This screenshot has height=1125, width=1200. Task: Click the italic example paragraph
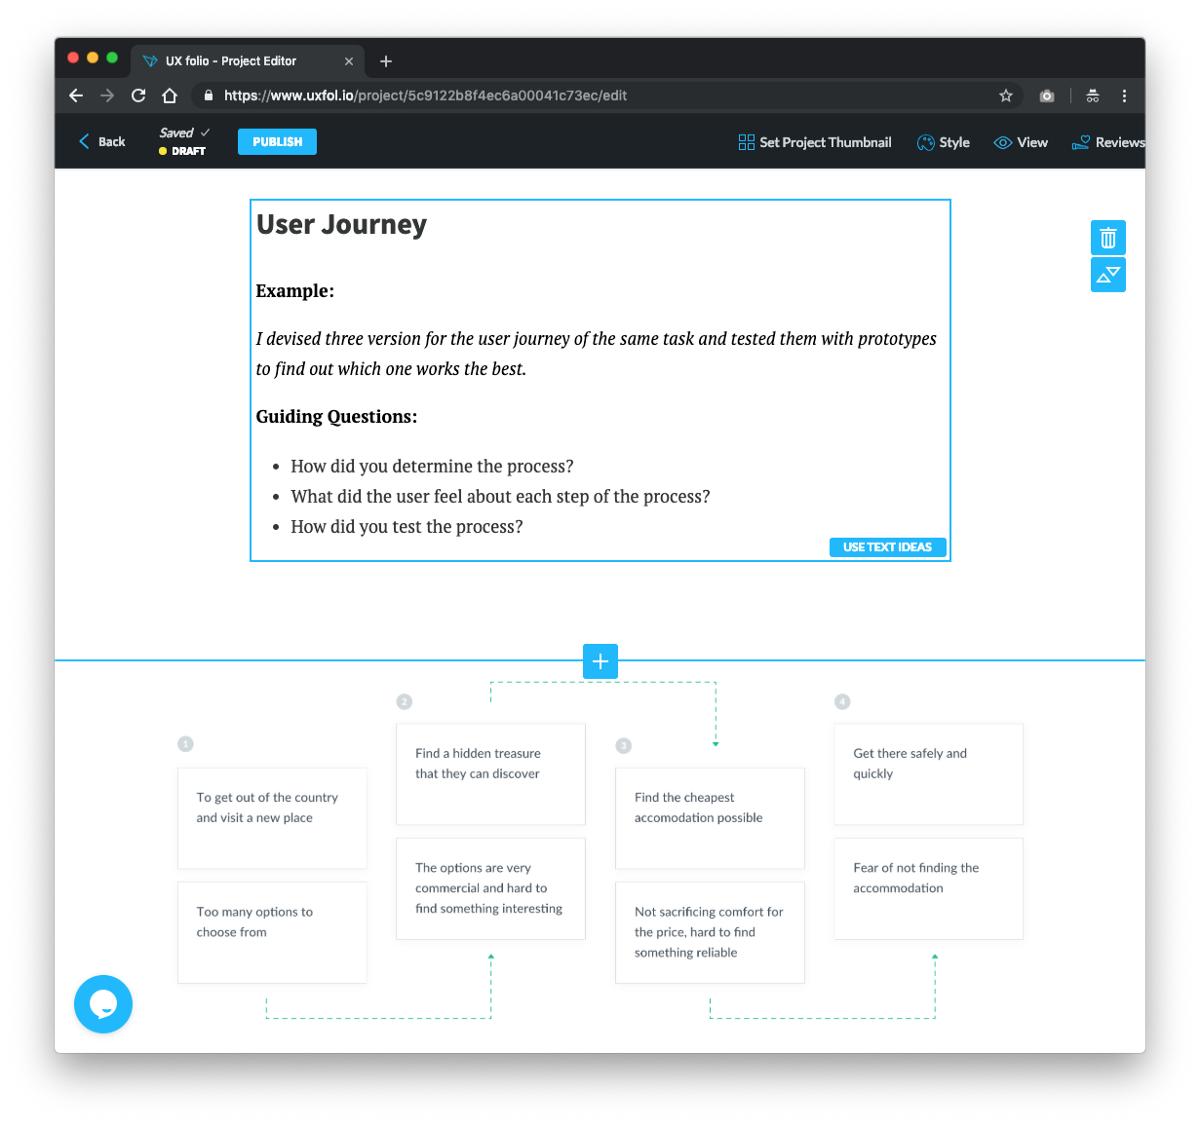coord(596,354)
